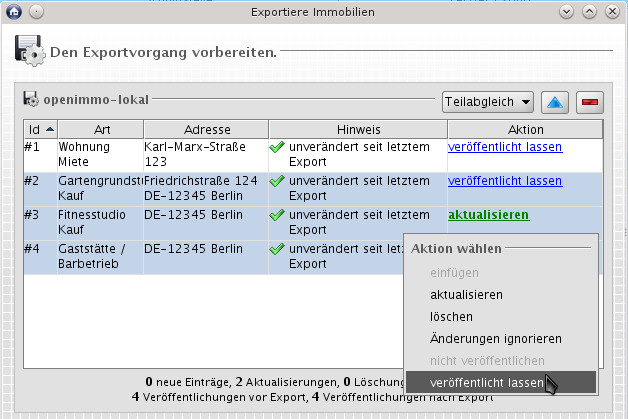Choose 'aktualisieren' from the action menu
The height and width of the screenshot is (419, 628).
[x=466, y=295]
